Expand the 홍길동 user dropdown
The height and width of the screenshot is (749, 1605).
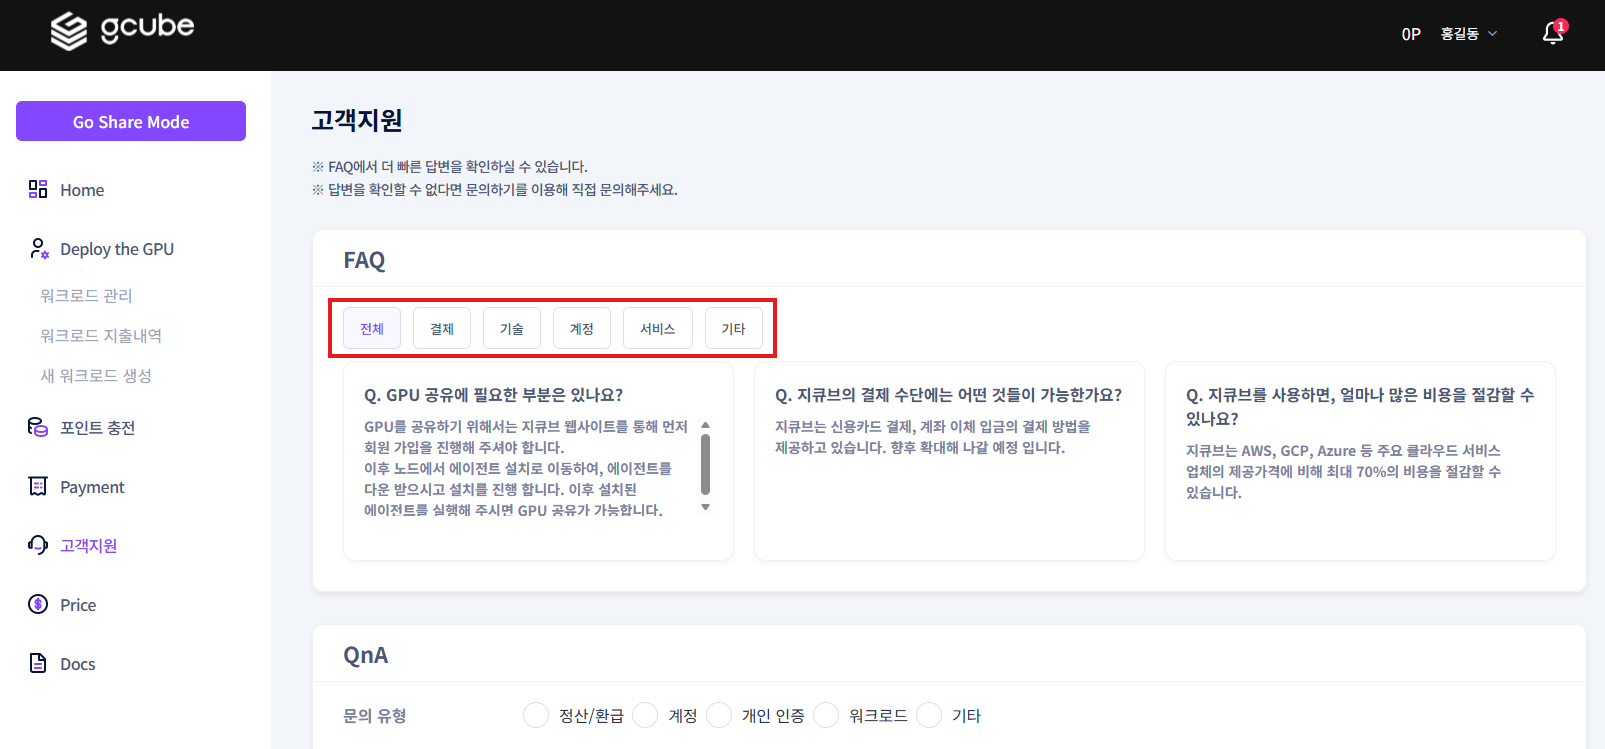[1468, 34]
